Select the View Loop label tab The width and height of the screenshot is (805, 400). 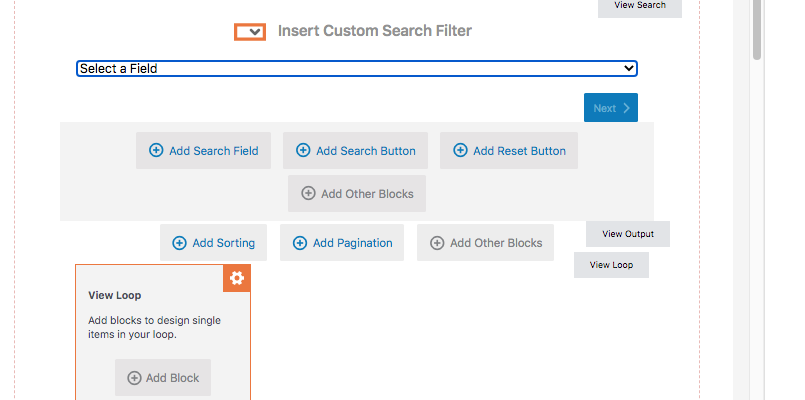click(x=611, y=265)
